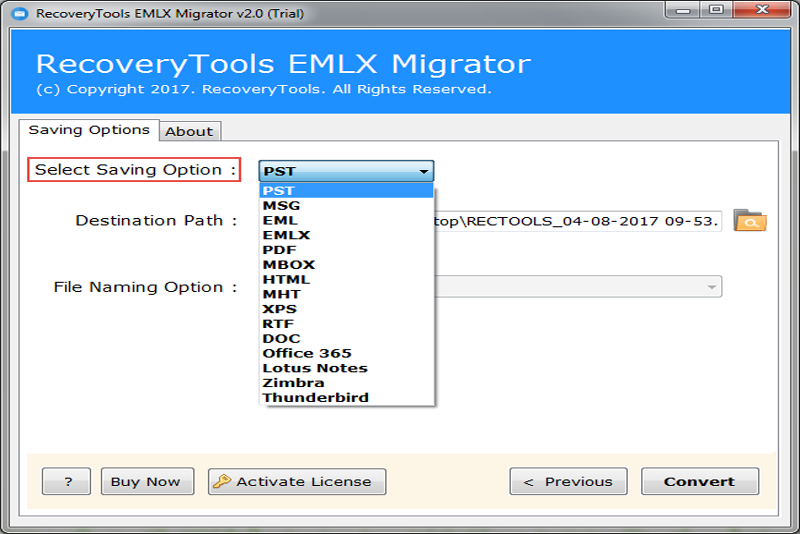Expand the File Naming Option dropdown
The height and width of the screenshot is (534, 800).
point(712,287)
